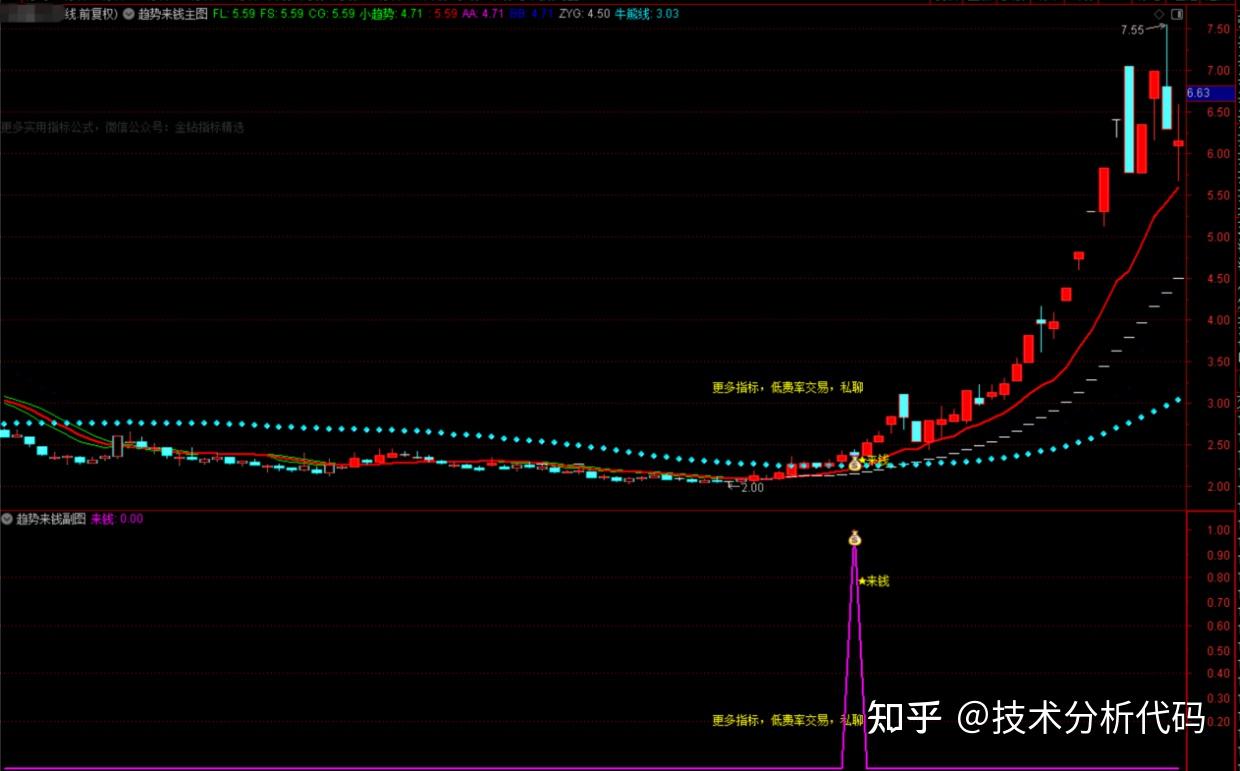Click the tall cyan candlestick near 7.00
Screen dimensions: 1240x771
tap(1129, 119)
